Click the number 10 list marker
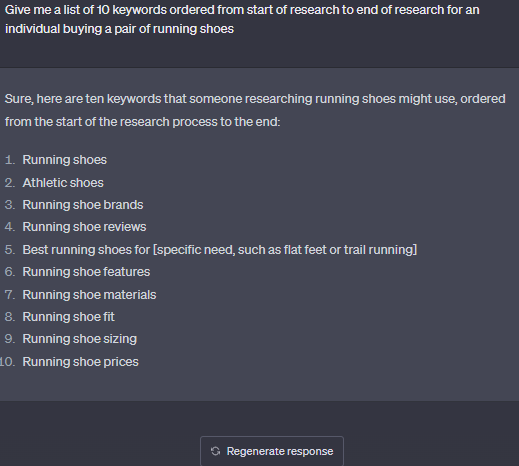The height and width of the screenshot is (466, 519). [7, 362]
